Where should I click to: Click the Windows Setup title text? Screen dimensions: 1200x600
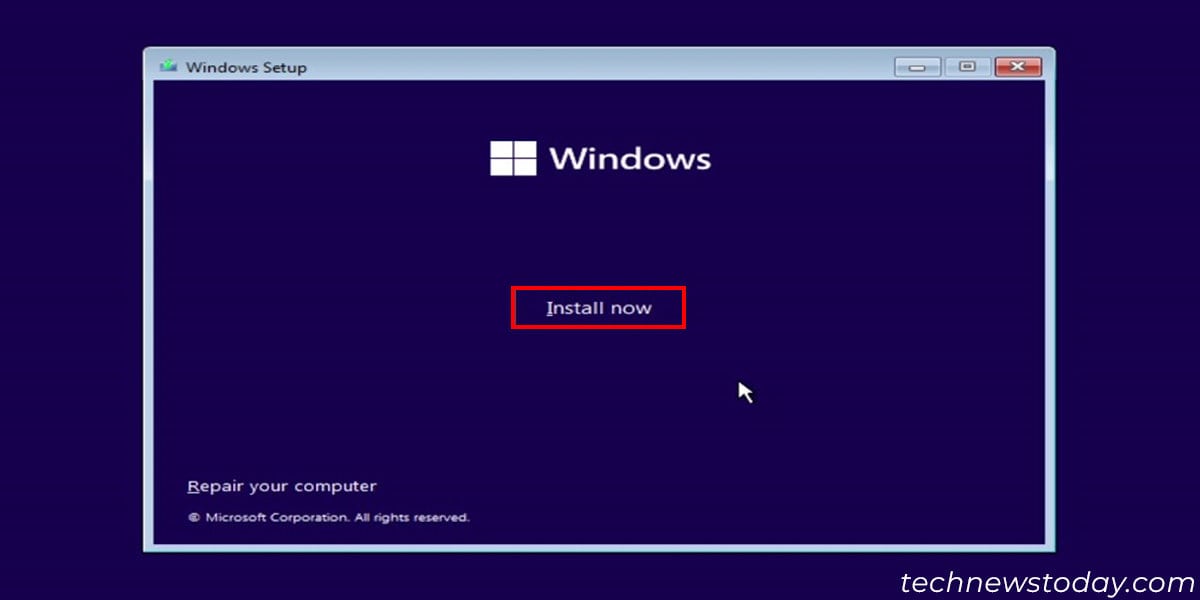(x=246, y=67)
